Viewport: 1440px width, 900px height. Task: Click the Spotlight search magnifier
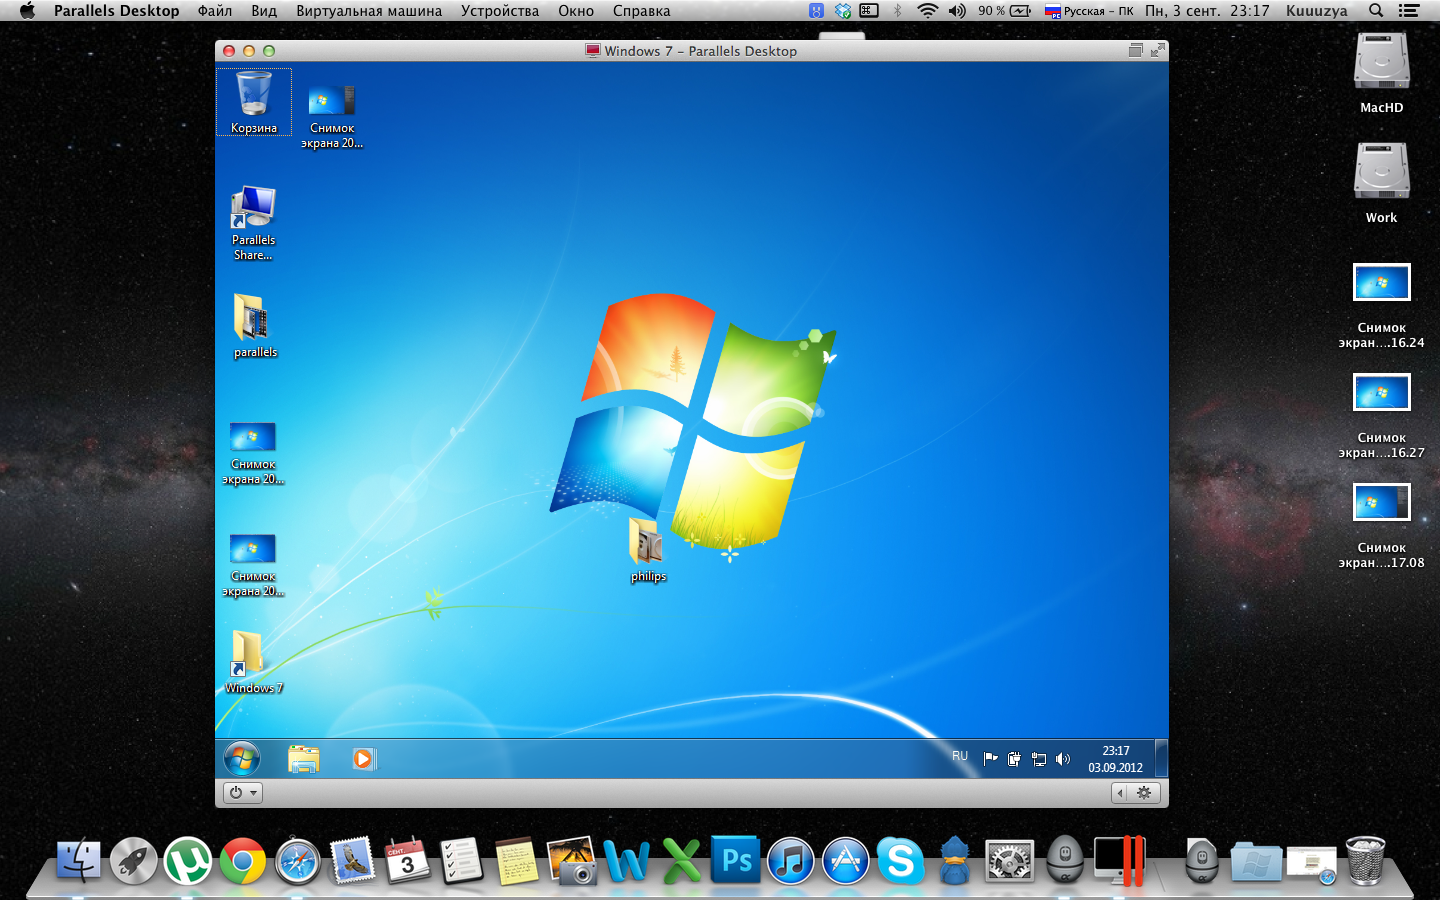click(1376, 11)
